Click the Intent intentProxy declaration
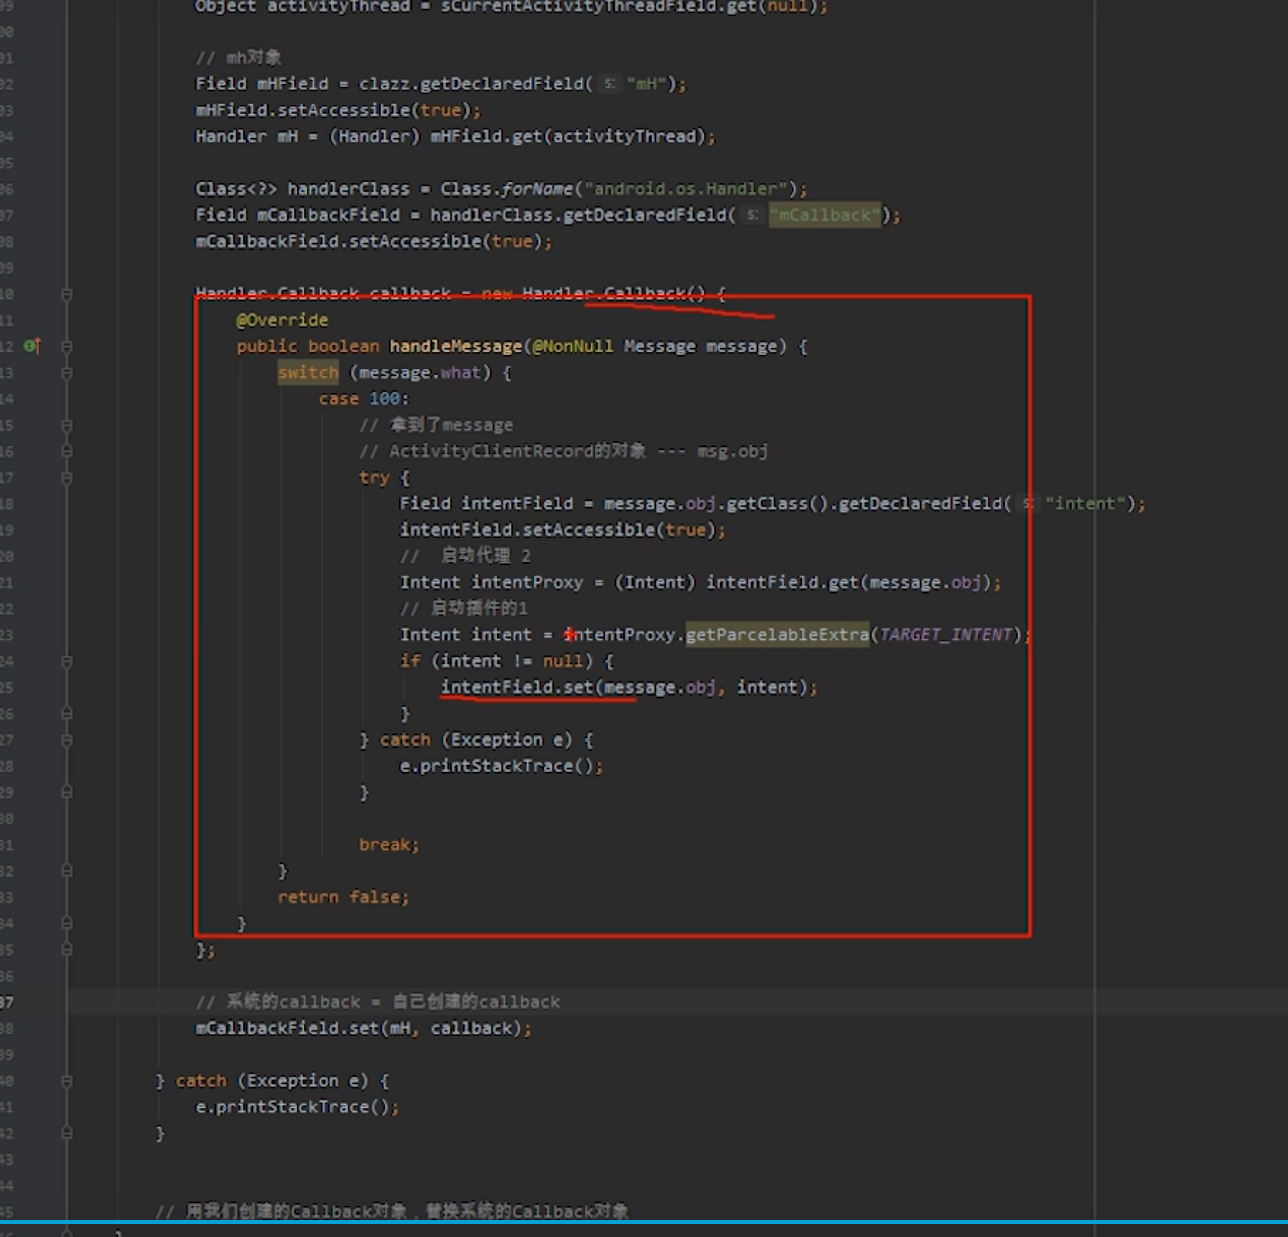 pos(700,582)
